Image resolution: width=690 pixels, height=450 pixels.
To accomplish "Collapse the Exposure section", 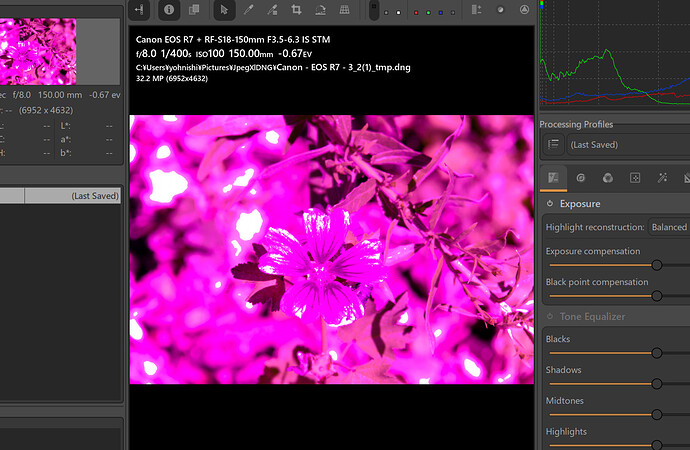I will pyautogui.click(x=580, y=203).
